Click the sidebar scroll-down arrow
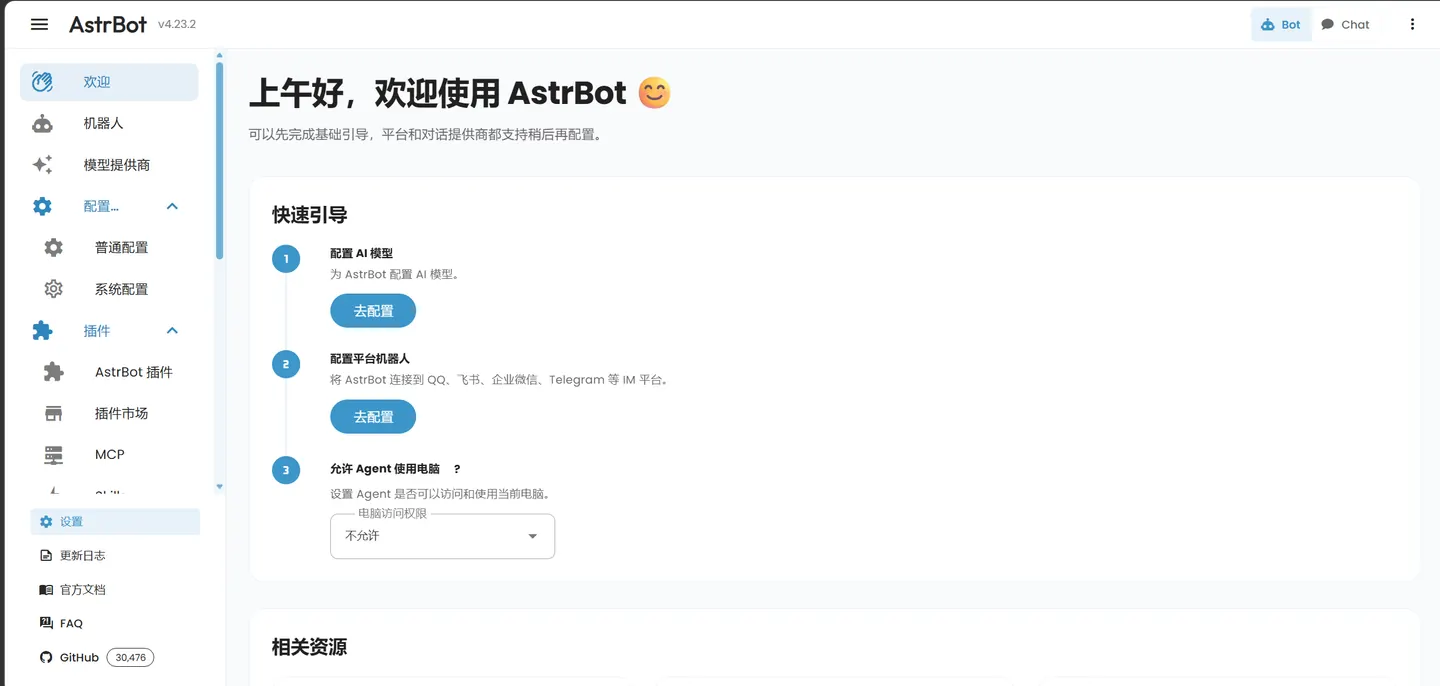Image resolution: width=1440 pixels, height=686 pixels. click(x=219, y=487)
